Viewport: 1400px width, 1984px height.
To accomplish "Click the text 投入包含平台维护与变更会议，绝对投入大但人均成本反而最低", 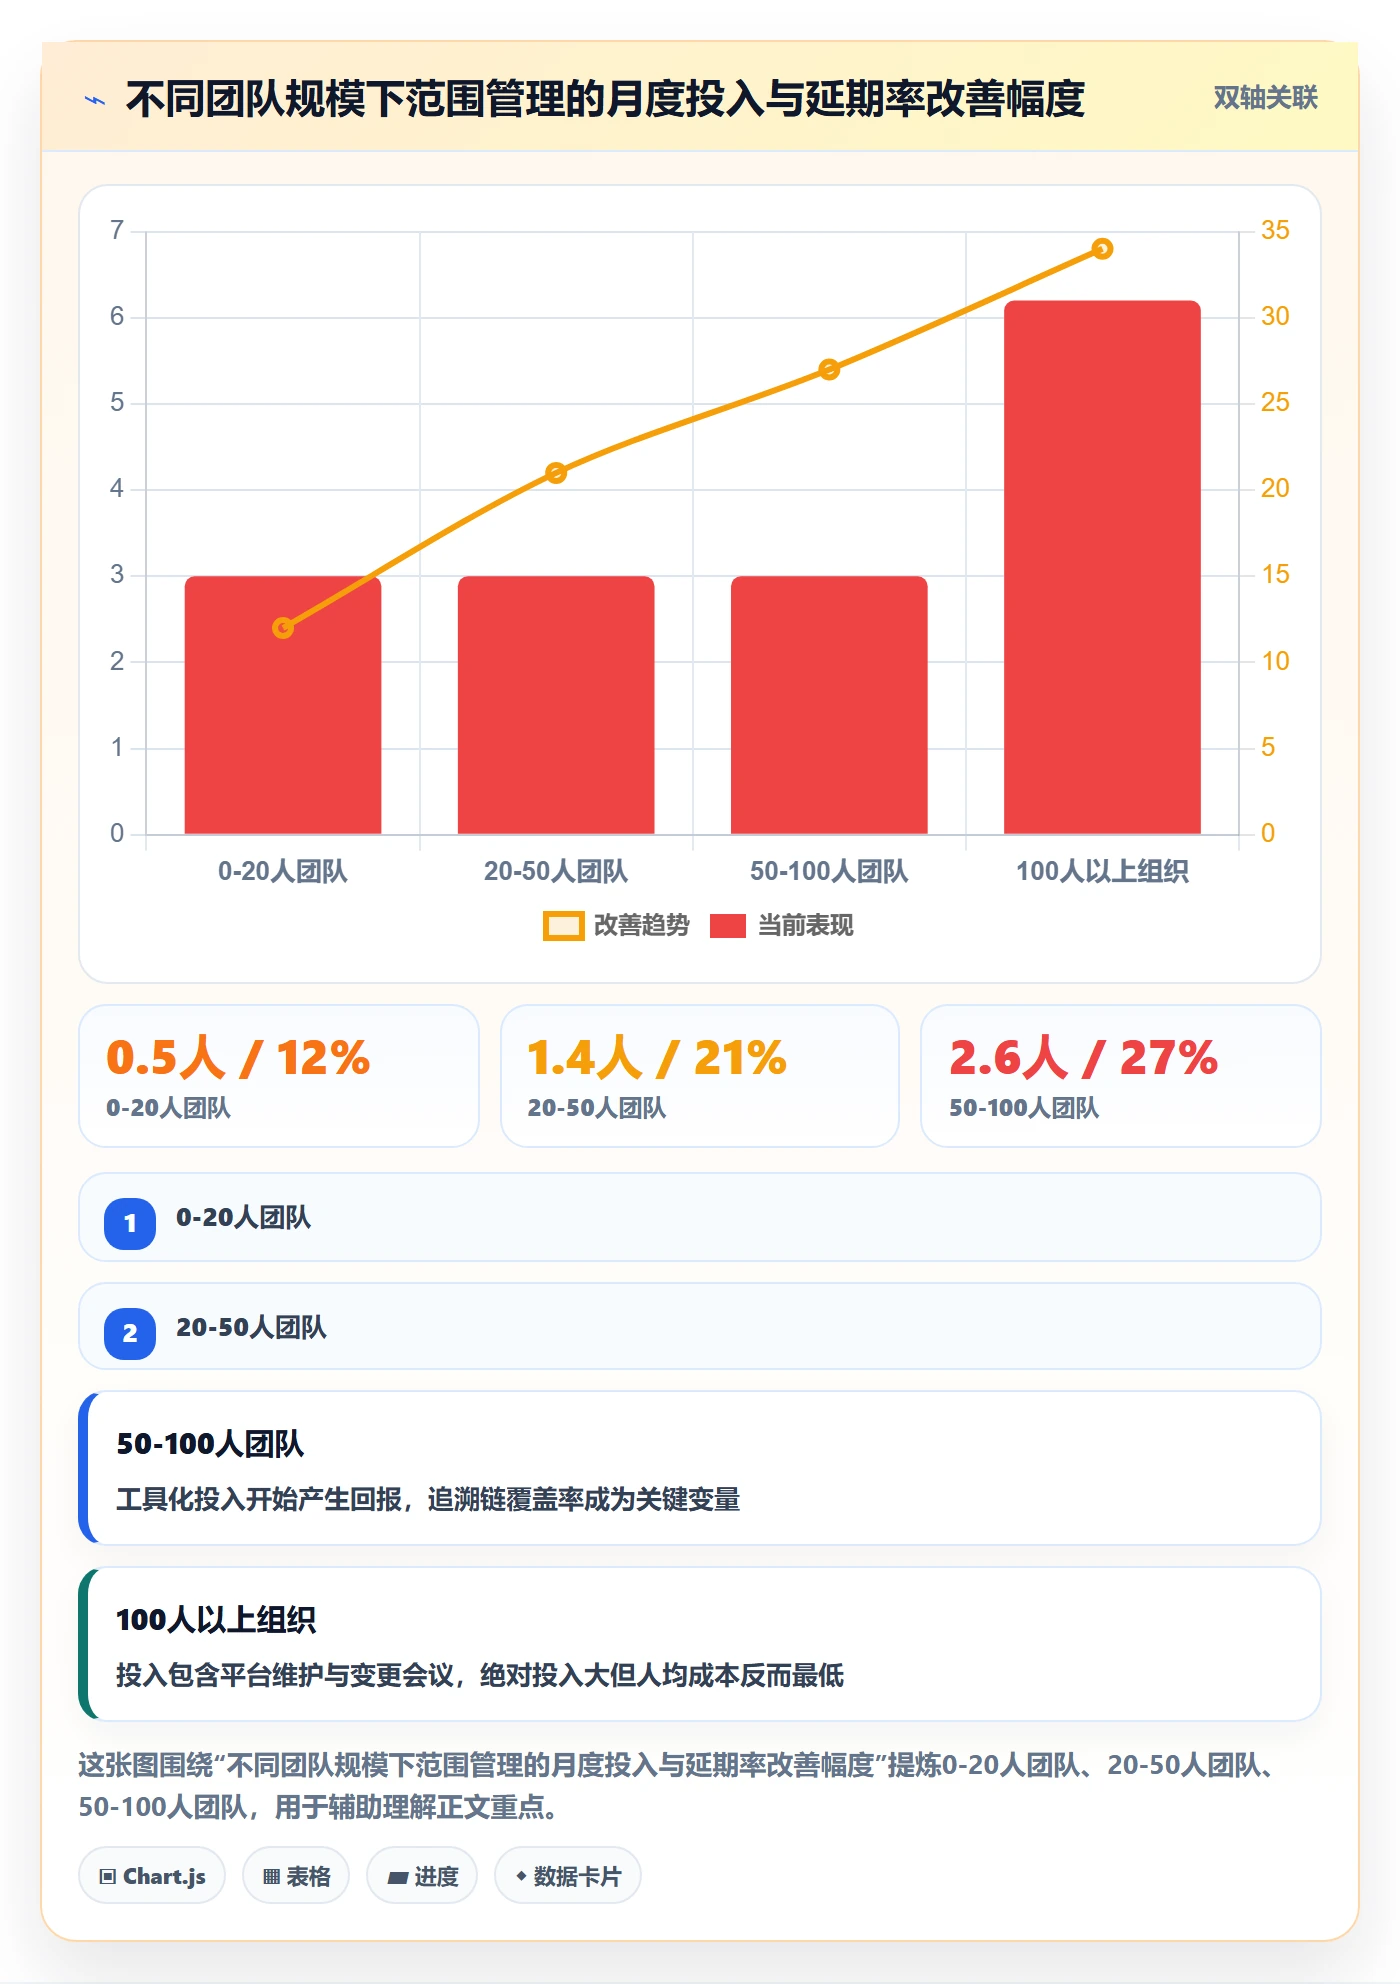I will [480, 1676].
